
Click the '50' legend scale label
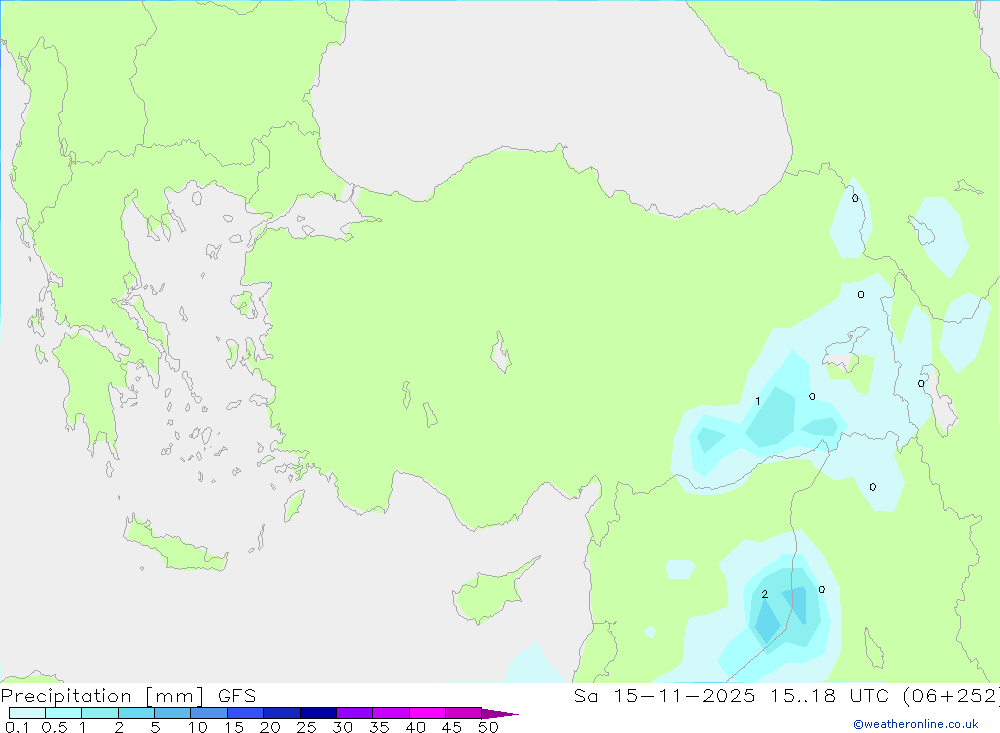click(x=488, y=727)
